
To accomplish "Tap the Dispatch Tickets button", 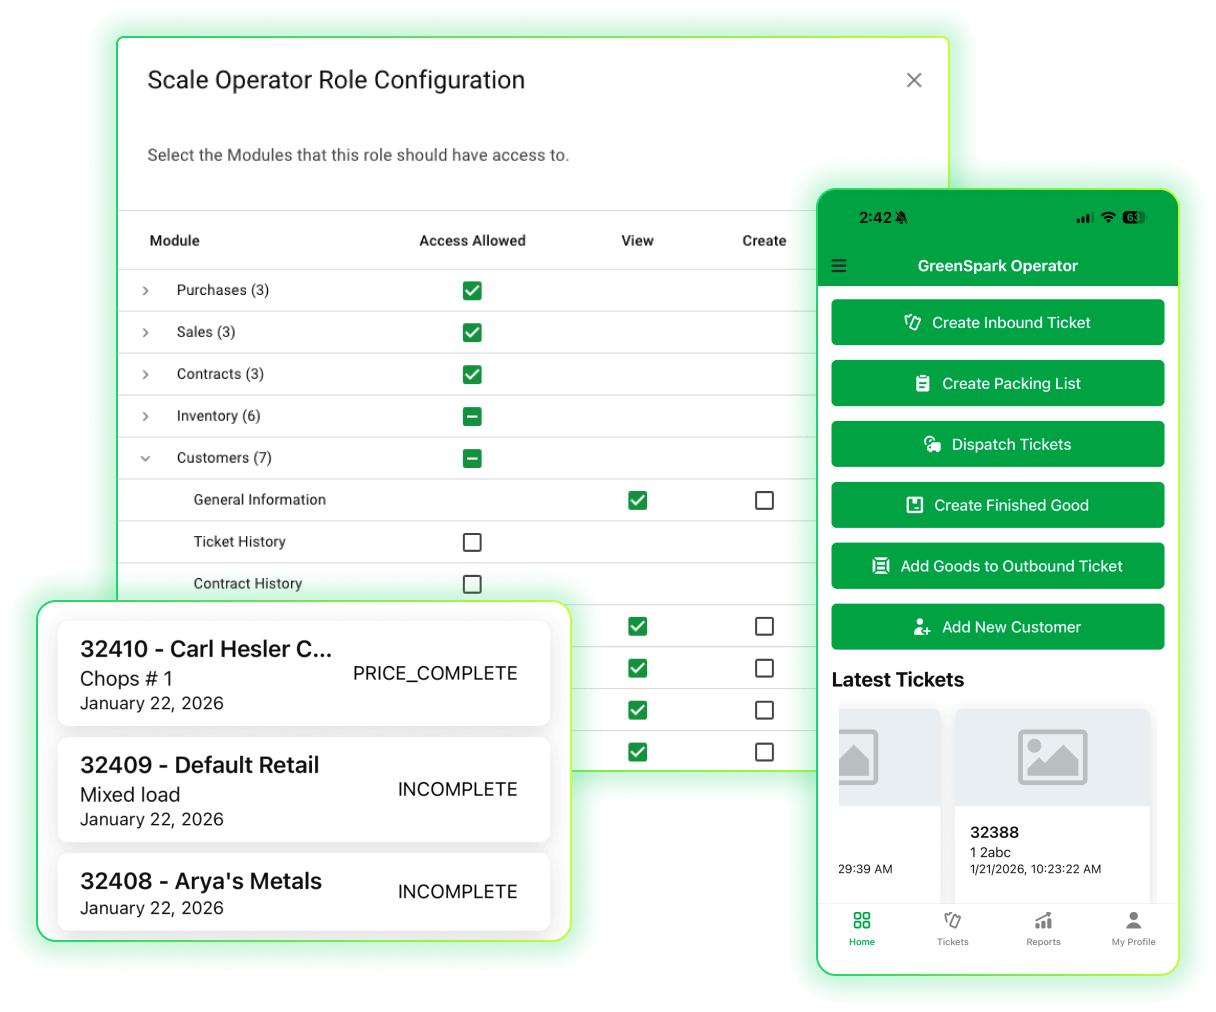I will coord(997,444).
